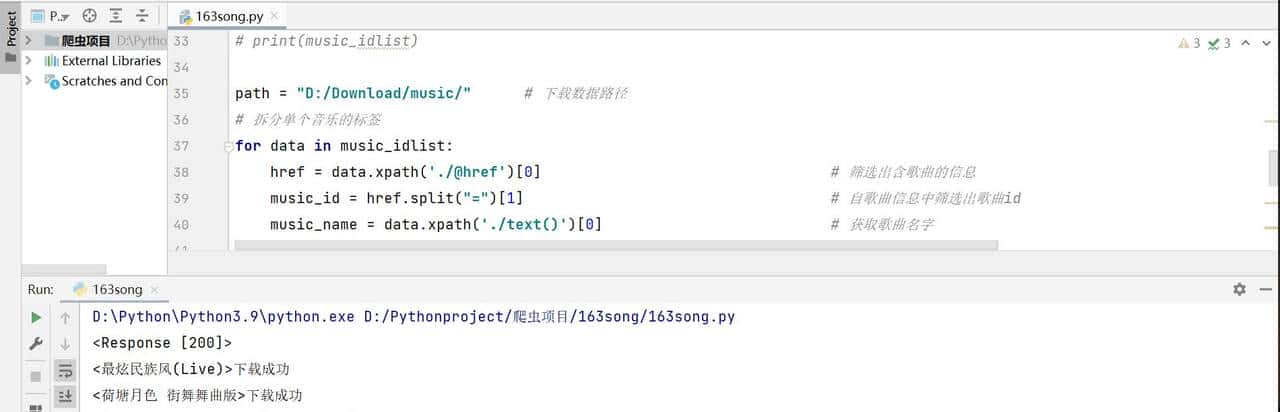Image resolution: width=1280 pixels, height=412 pixels.
Task: Click the editor vertical scrollbar thumb
Action: coord(1274,168)
